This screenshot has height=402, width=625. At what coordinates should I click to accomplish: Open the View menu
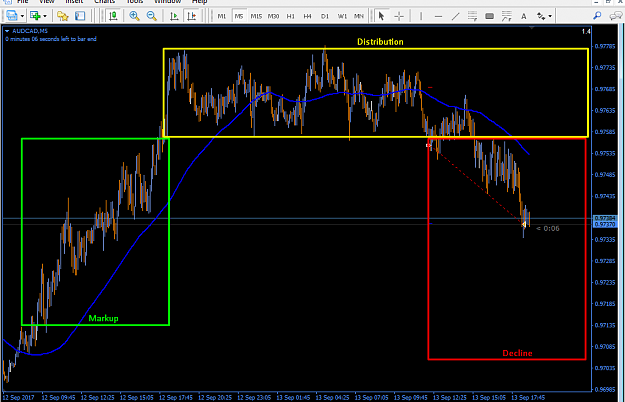coord(47,2)
